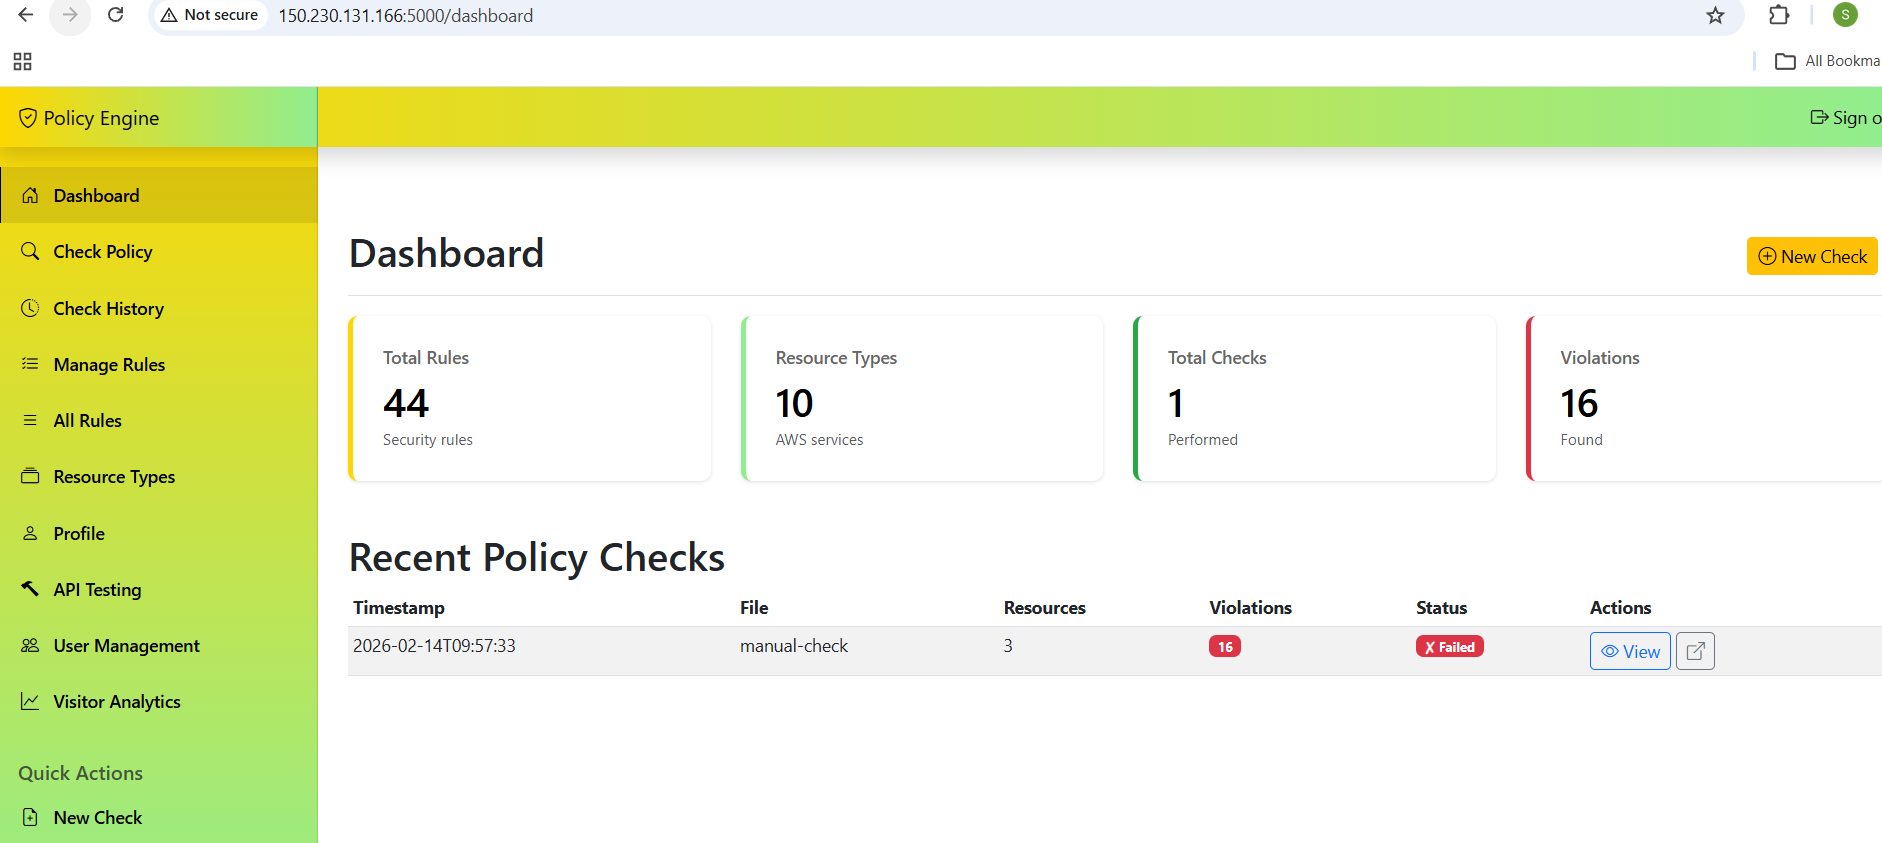View the manual-check policy result
The image size is (1882, 843).
click(x=1630, y=651)
